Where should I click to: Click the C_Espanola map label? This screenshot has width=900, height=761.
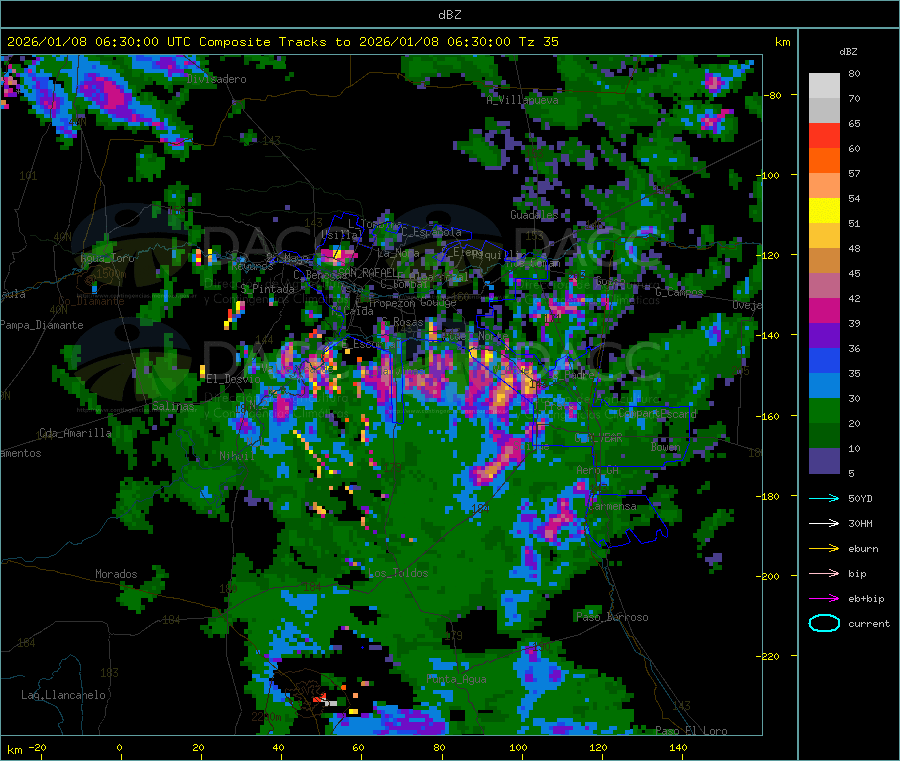click(432, 232)
